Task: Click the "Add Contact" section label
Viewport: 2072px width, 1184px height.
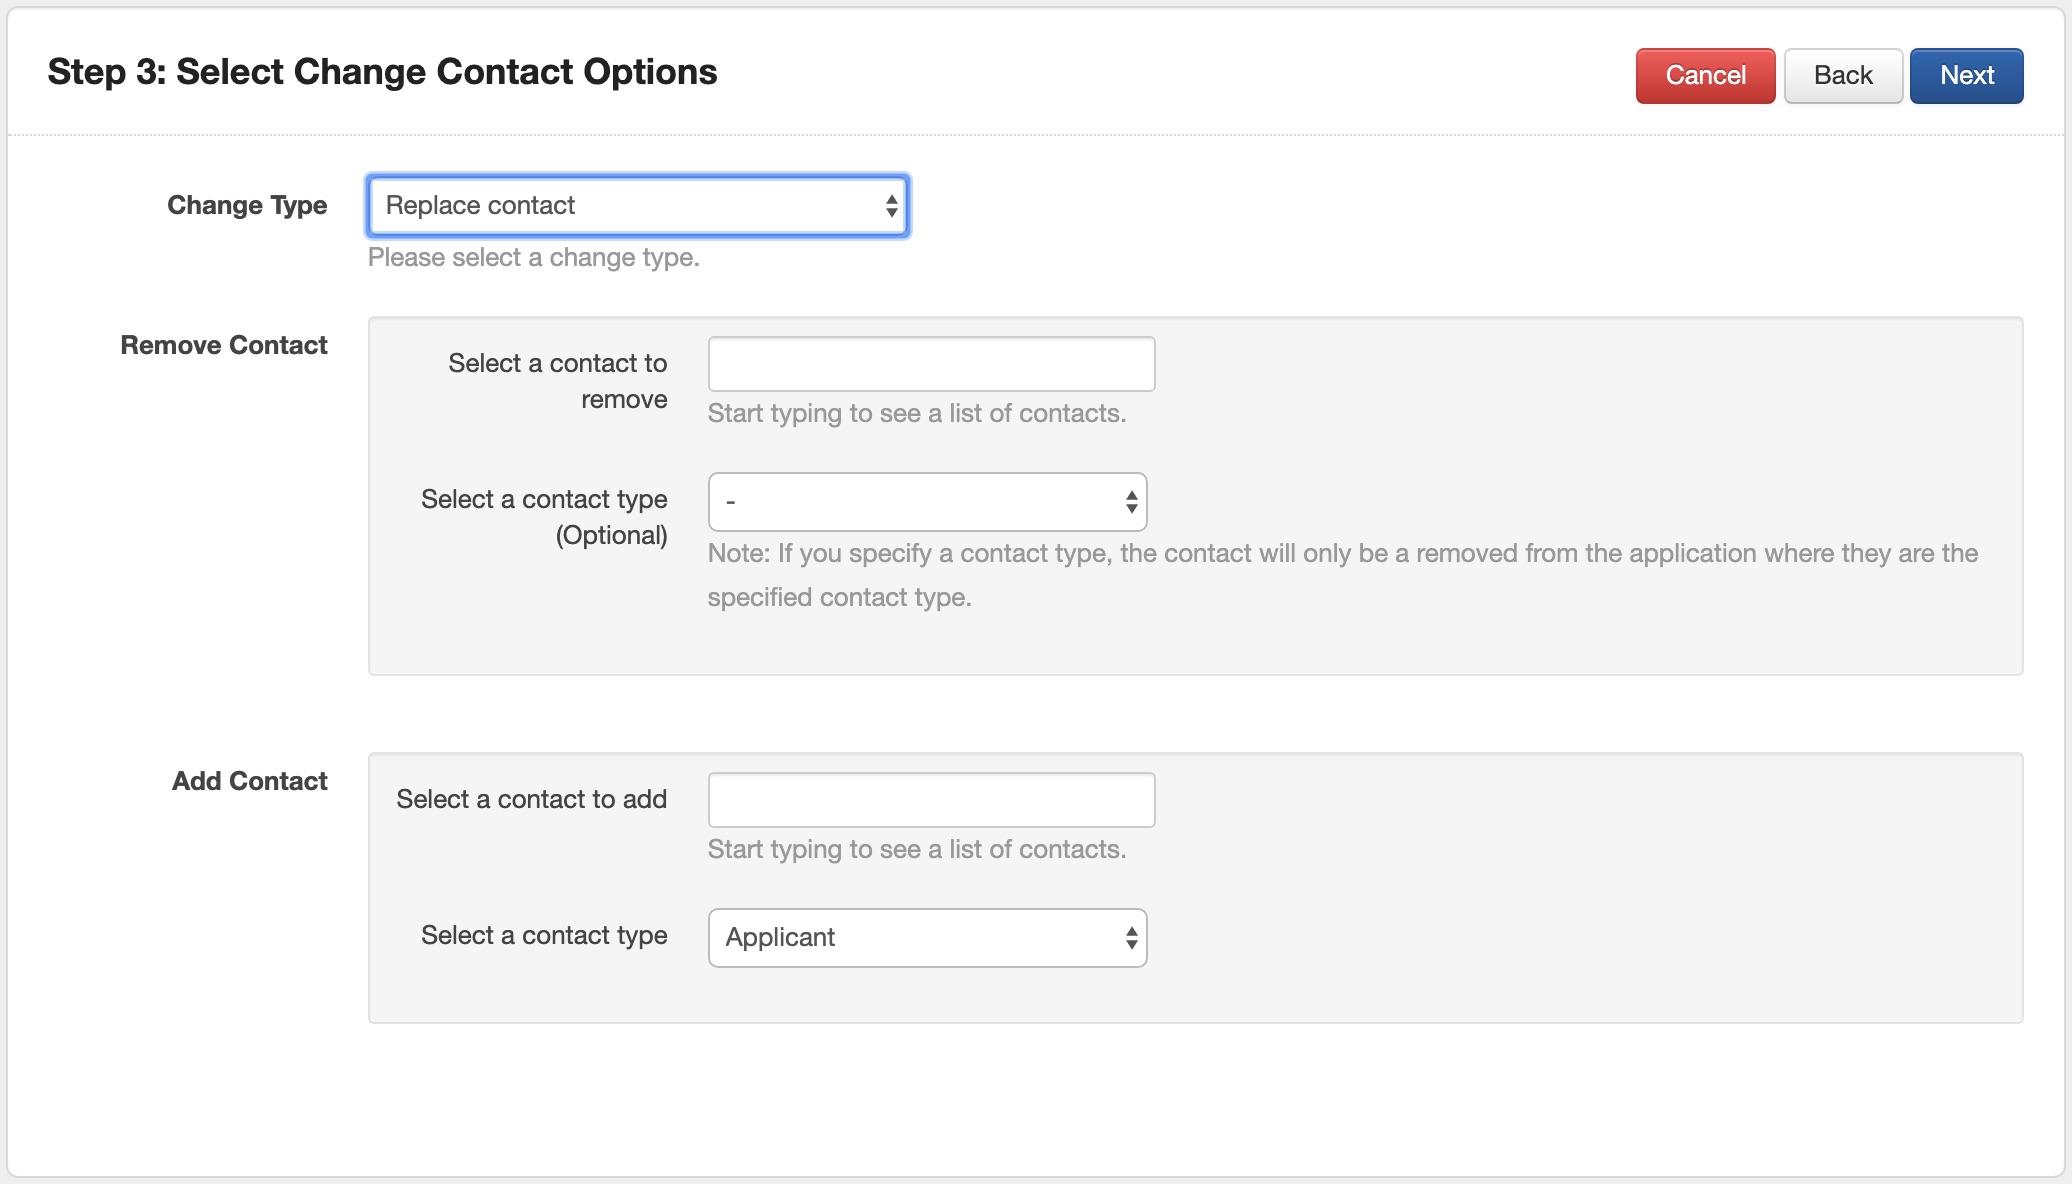Action: (x=250, y=781)
